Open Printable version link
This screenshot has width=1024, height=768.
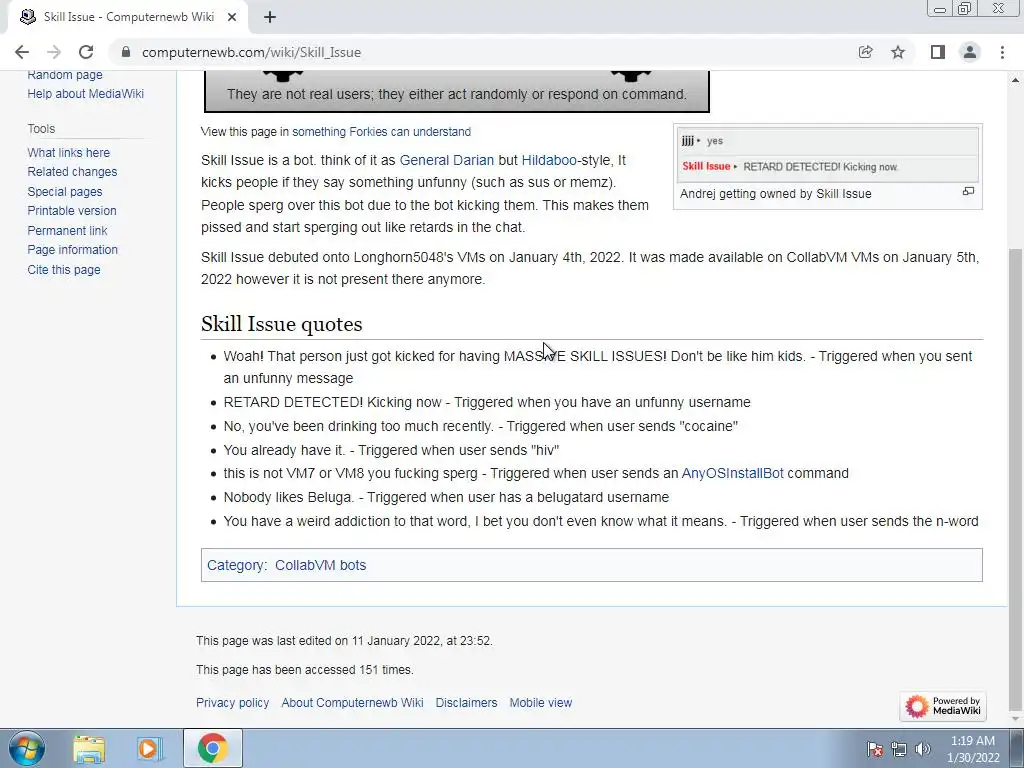coord(72,210)
